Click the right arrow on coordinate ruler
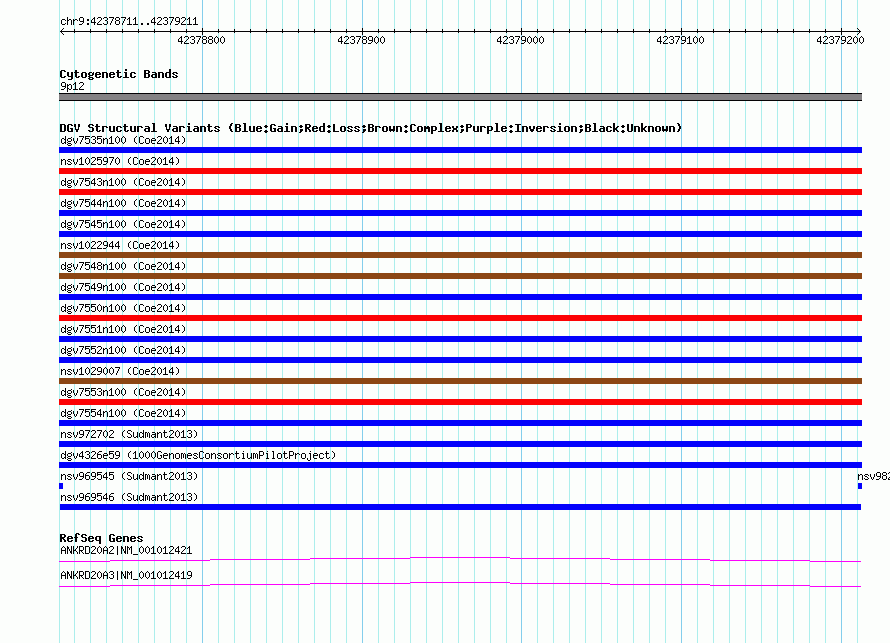Screen dimensions: 890x643 858,31
